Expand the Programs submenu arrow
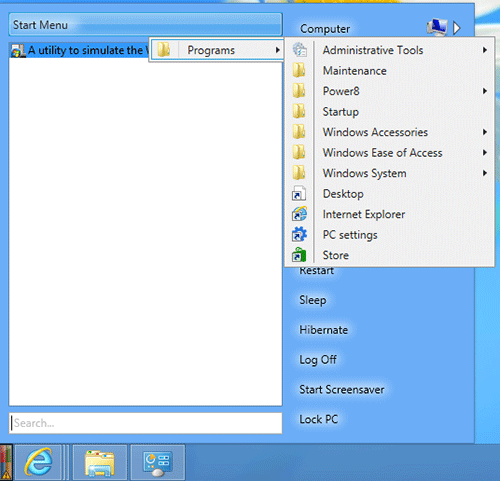The height and width of the screenshot is (481, 500). click(x=277, y=50)
